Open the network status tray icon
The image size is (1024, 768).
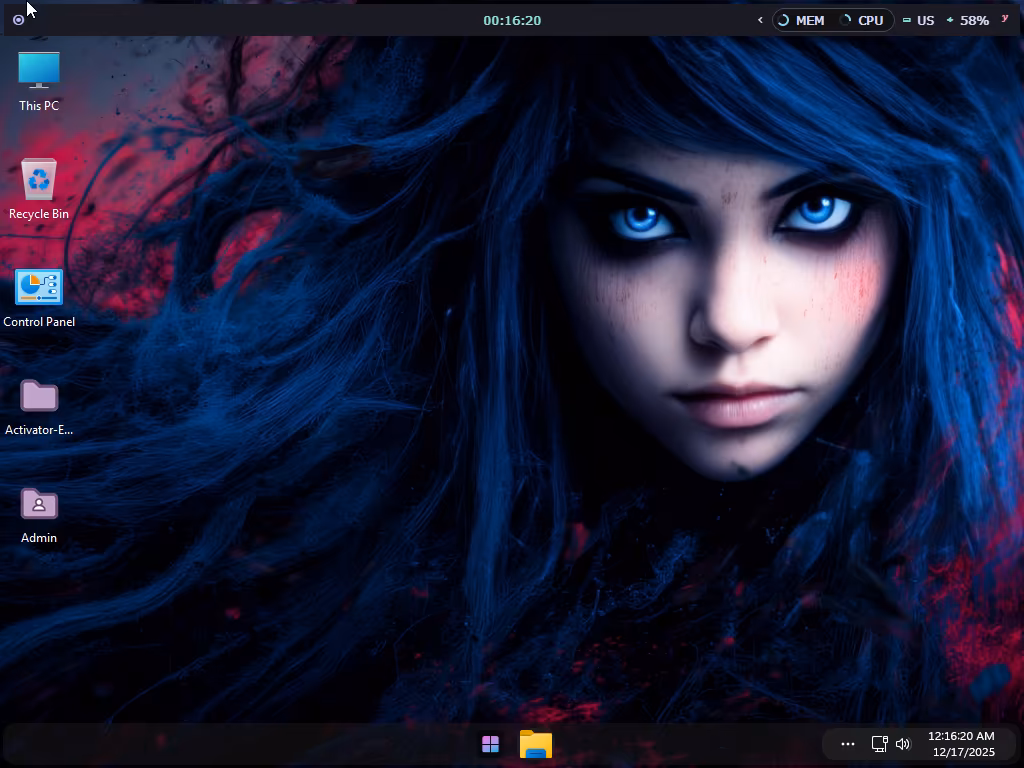point(879,744)
